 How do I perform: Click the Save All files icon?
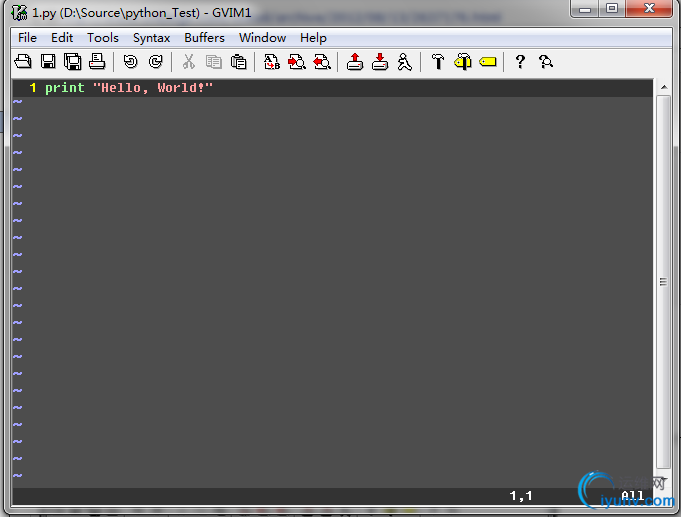point(73,62)
